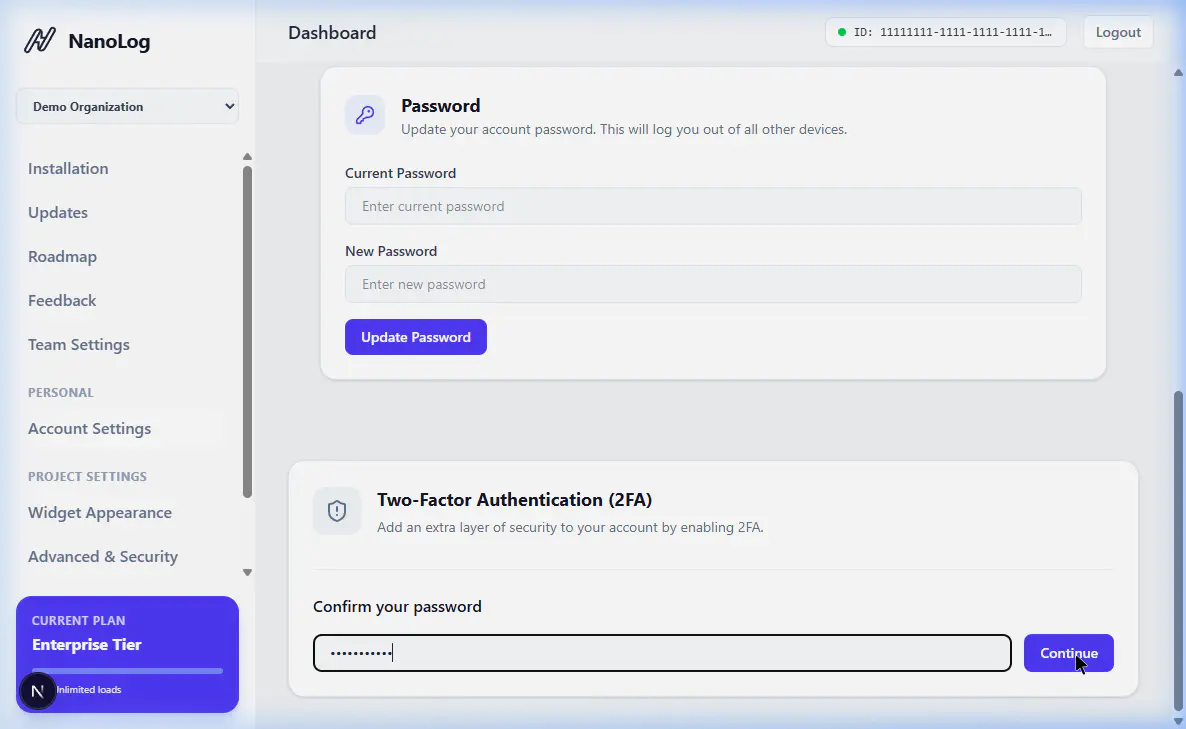This screenshot has width=1186, height=729.
Task: Open Account Settings under Personal
Action: tap(90, 429)
